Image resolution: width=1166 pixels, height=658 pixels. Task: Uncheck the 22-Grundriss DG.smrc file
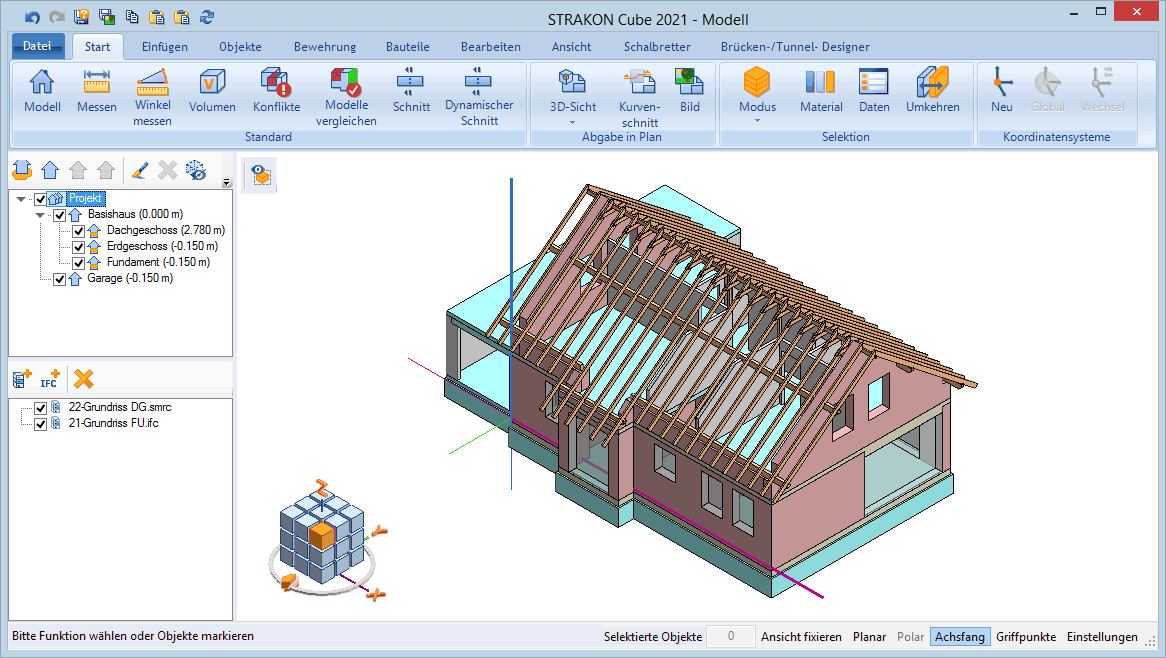click(x=40, y=408)
